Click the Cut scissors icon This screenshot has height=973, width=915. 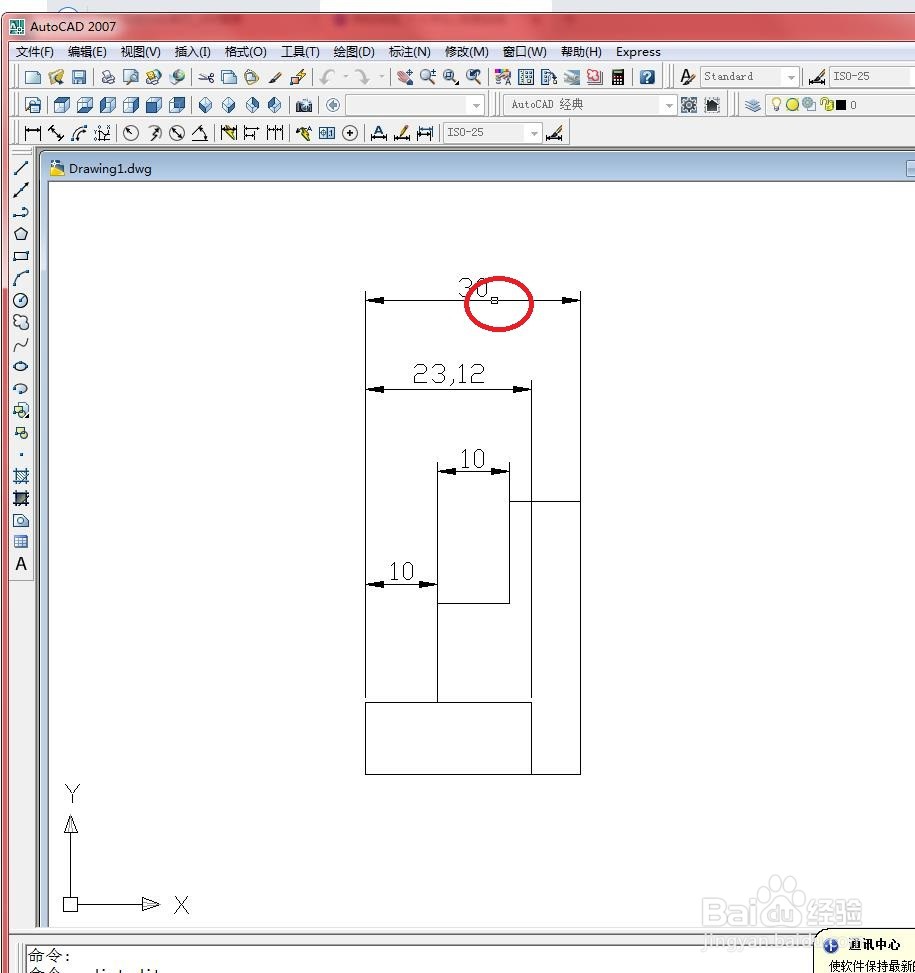[x=206, y=77]
